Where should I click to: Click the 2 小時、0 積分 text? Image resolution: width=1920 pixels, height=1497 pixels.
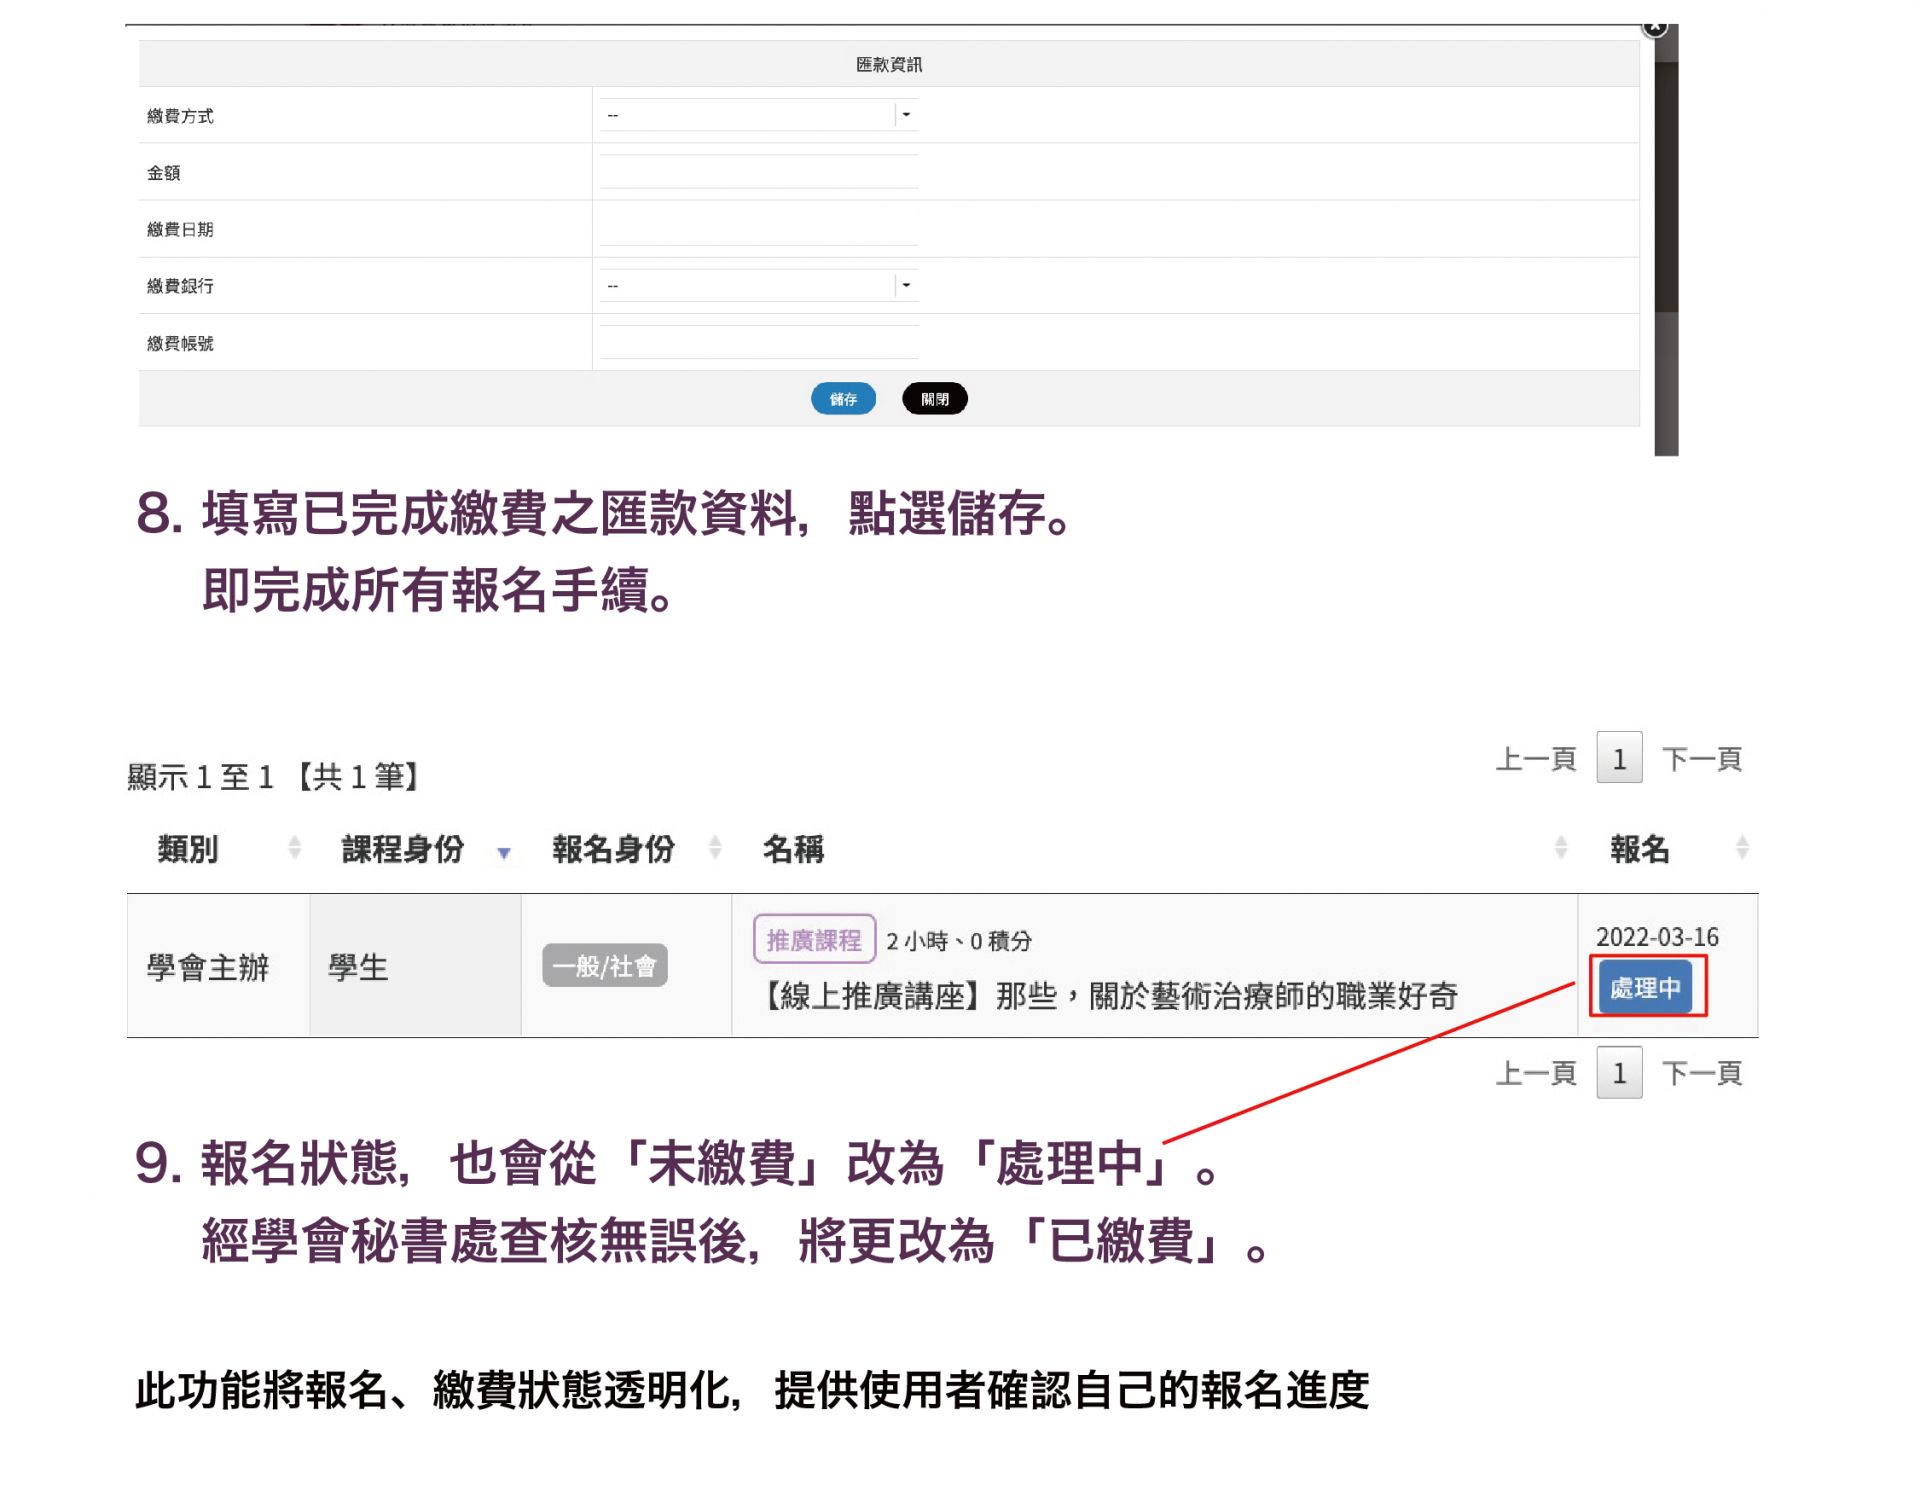[958, 941]
